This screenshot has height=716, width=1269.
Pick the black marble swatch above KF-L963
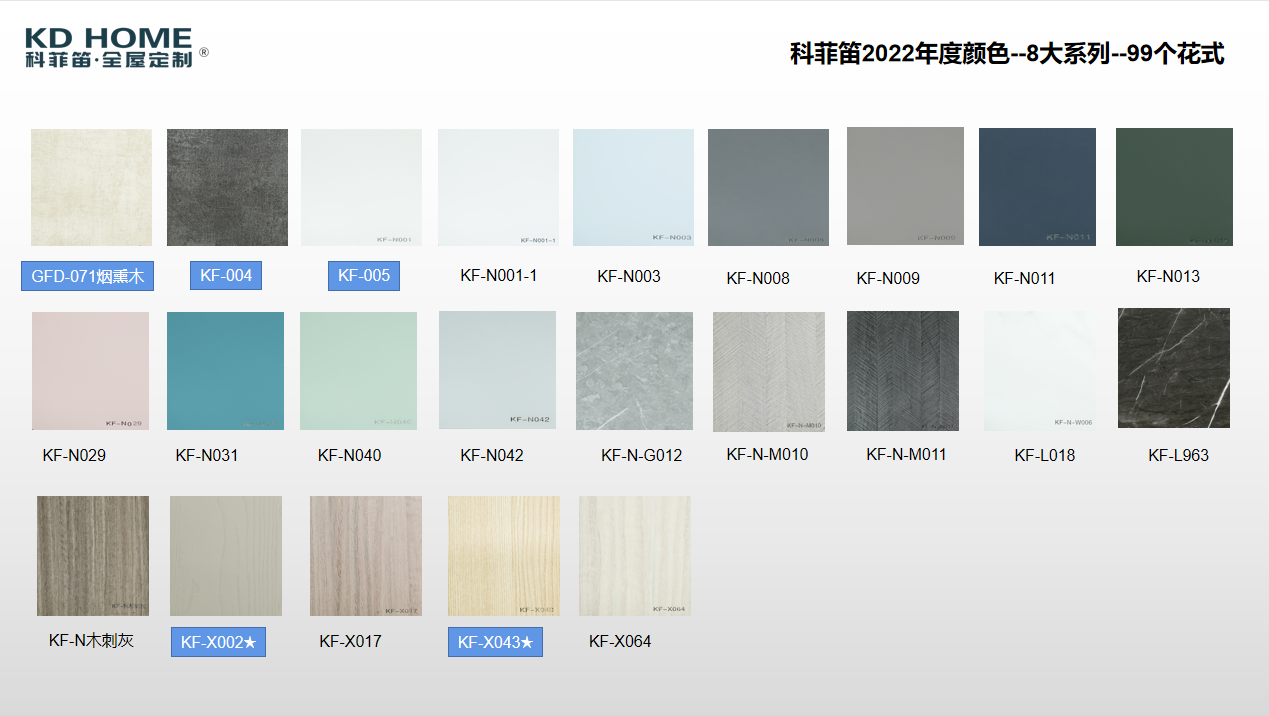(1174, 368)
